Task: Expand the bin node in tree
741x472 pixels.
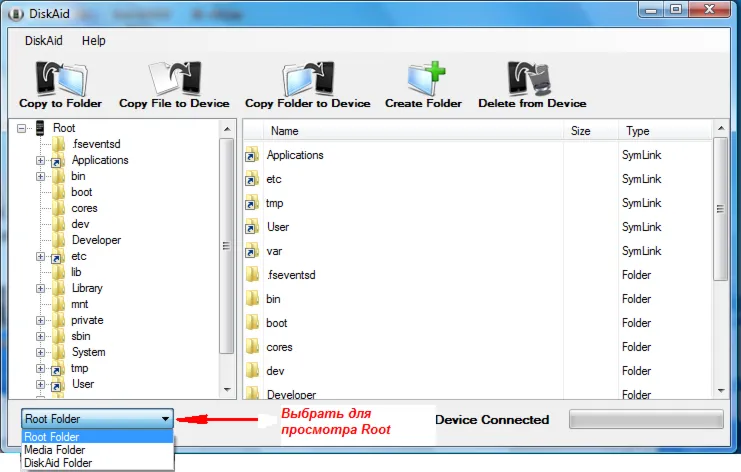Action: (x=41, y=176)
